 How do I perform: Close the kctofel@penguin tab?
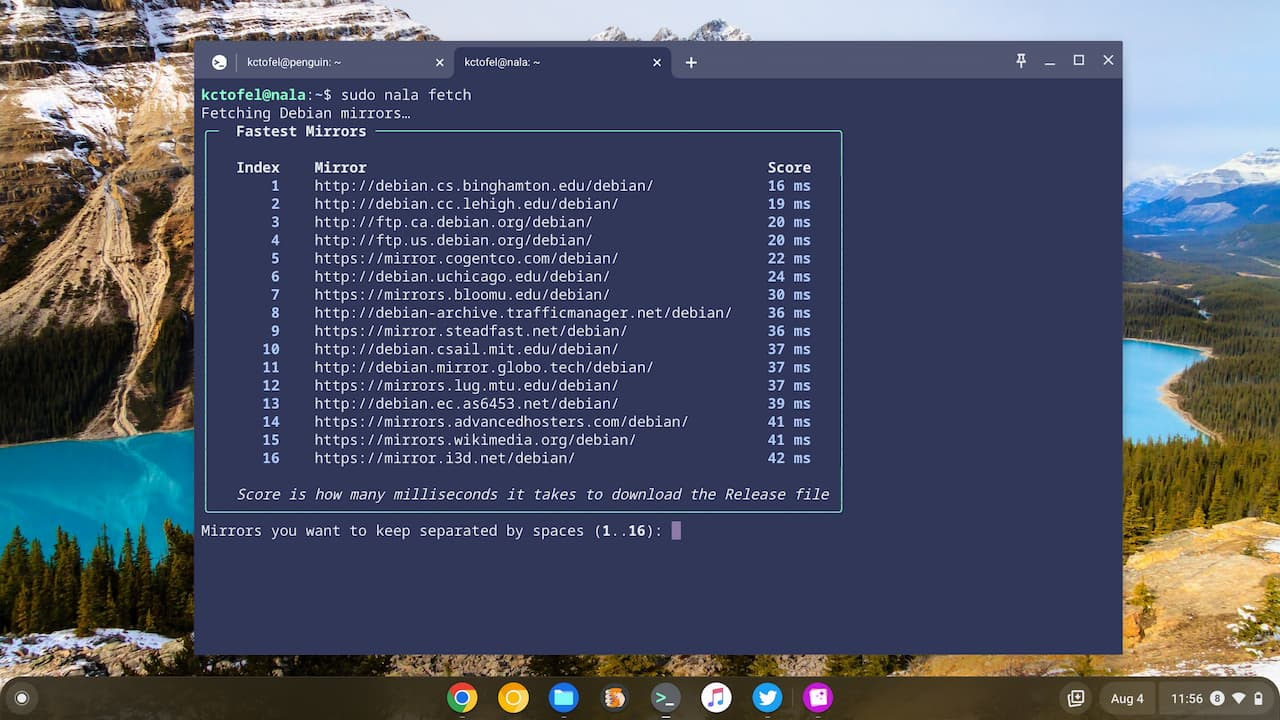(439, 62)
